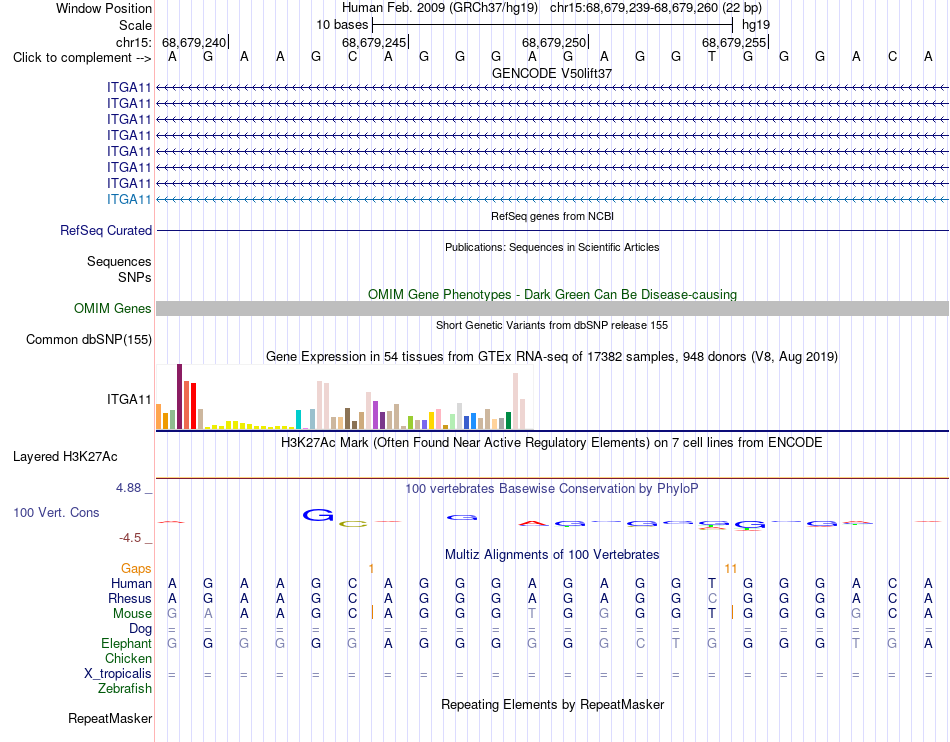950x742 pixels.
Task: Select the Window Position track label
Action: [x=104, y=8]
